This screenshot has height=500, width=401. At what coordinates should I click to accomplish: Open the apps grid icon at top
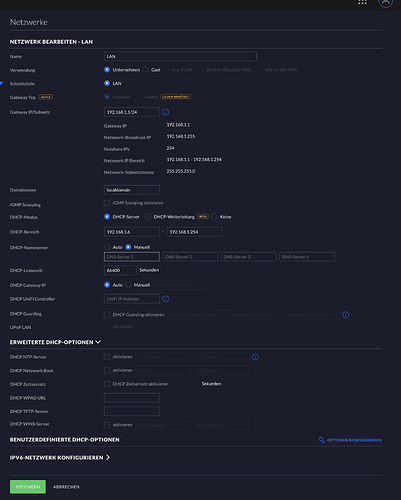[362, 2]
